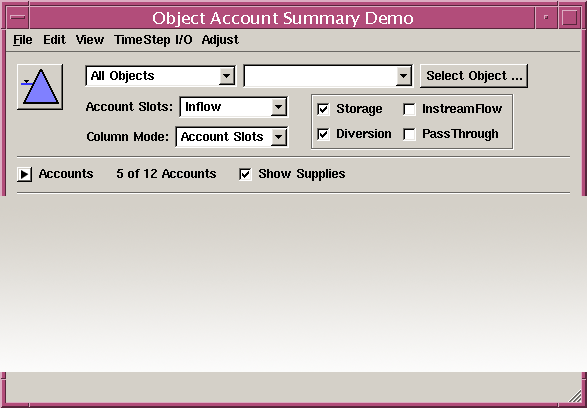
Task: Enable the PassThrough checkbox
Action: [409, 134]
